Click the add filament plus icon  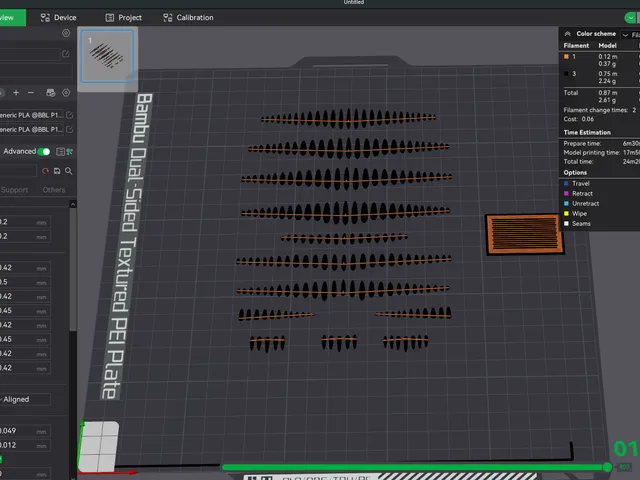click(x=16, y=93)
